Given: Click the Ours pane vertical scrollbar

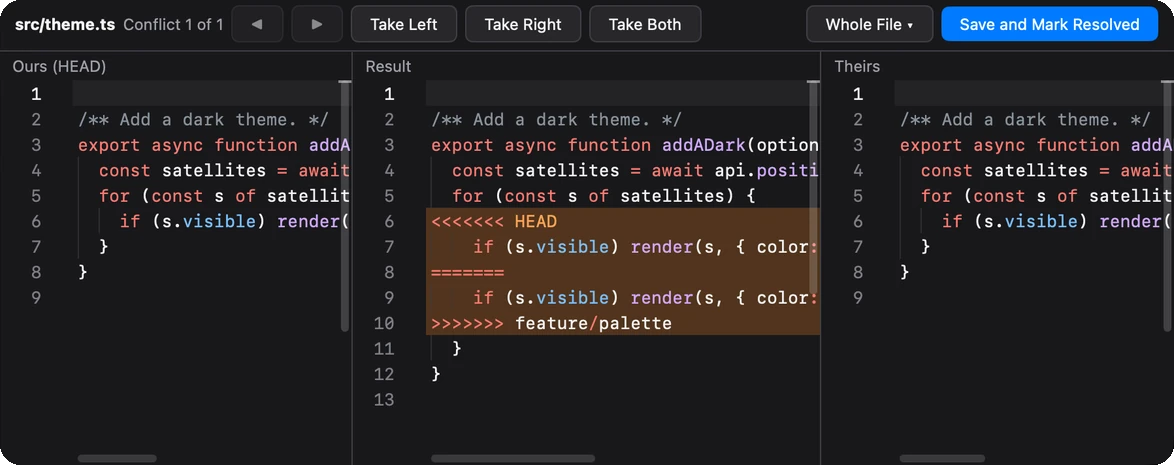Looking at the screenshot, I should pos(344,206).
